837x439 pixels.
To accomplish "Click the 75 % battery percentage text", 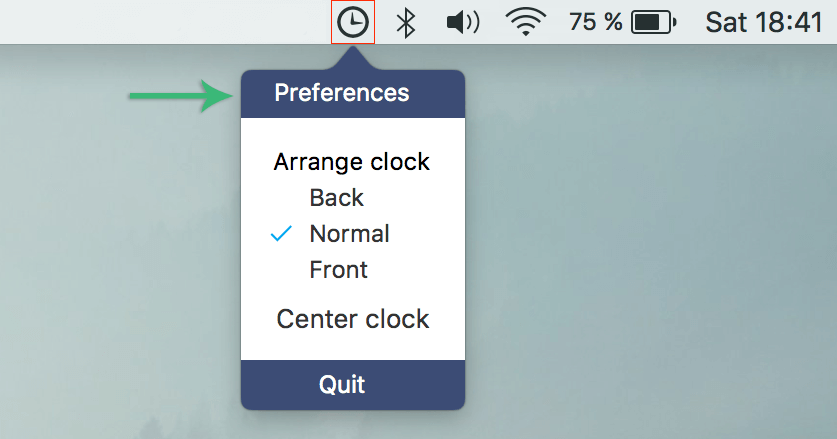I will click(x=595, y=22).
